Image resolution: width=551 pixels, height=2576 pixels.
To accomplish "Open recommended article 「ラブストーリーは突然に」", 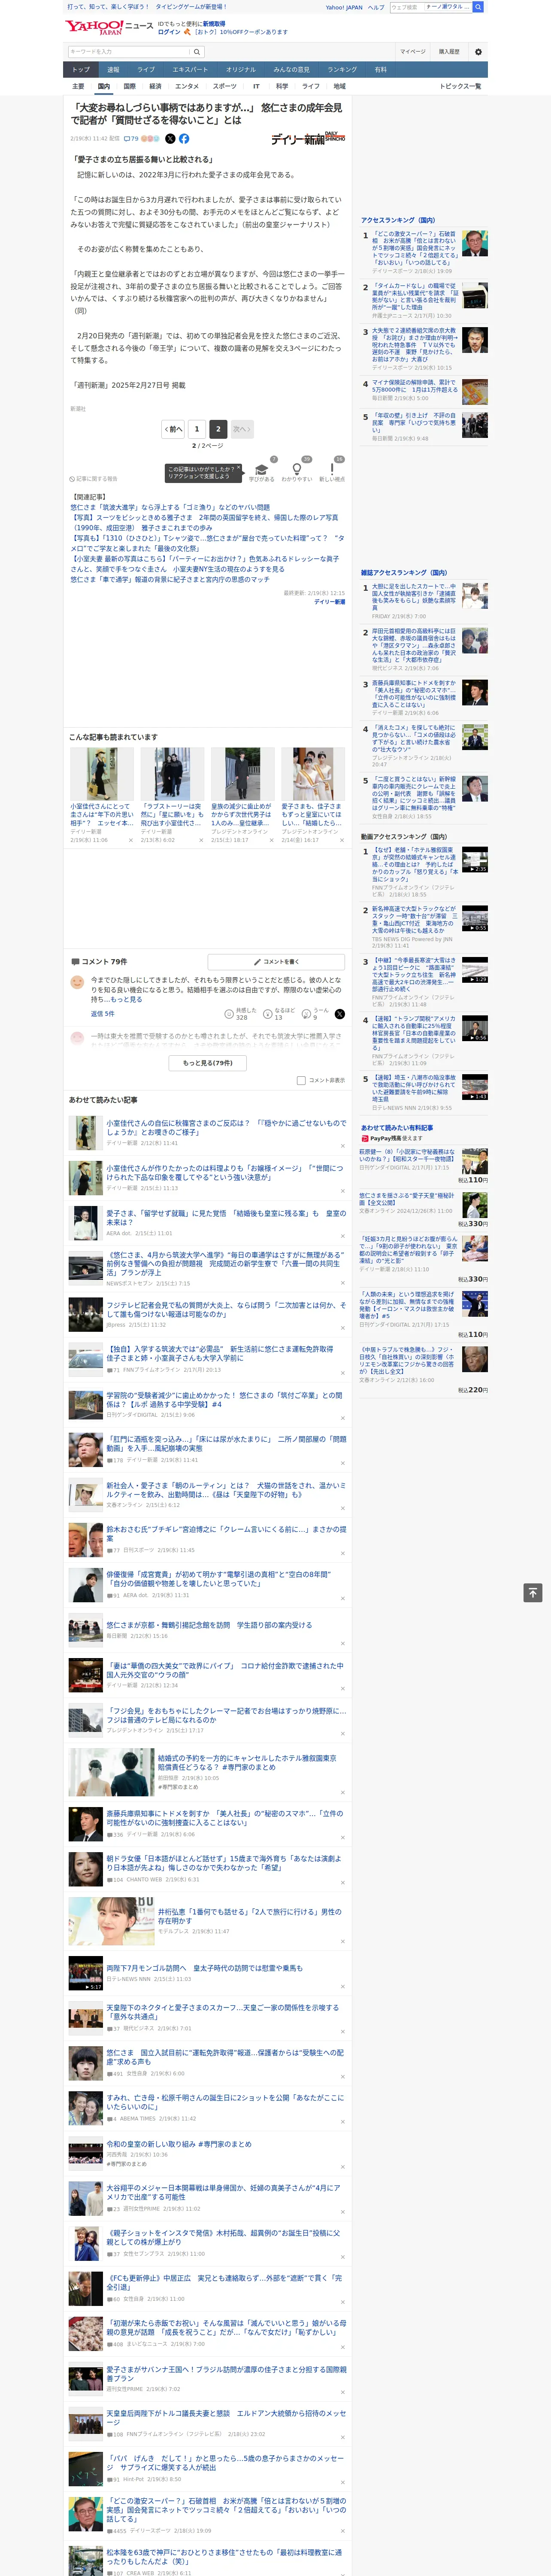I will coord(172,814).
